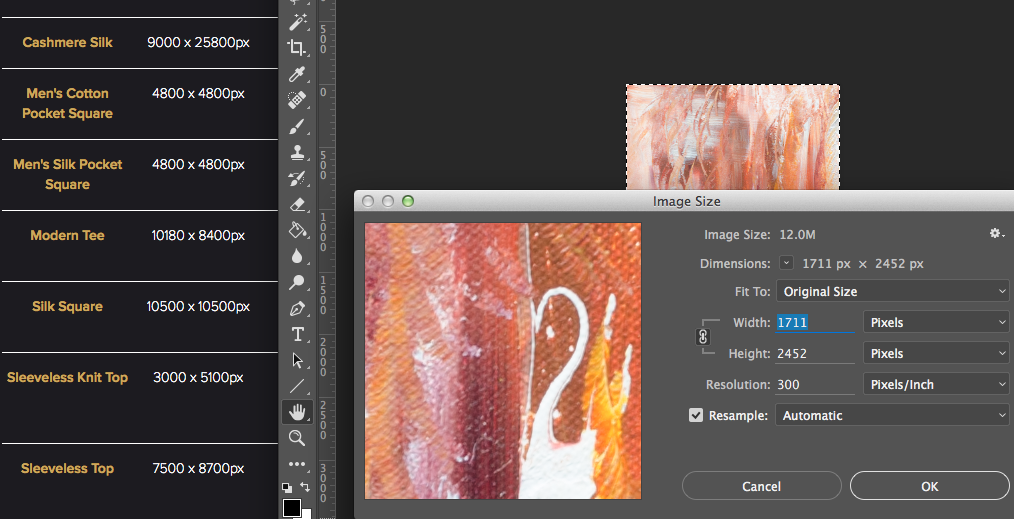Select the Type tool
This screenshot has width=1014, height=519.
point(297,334)
